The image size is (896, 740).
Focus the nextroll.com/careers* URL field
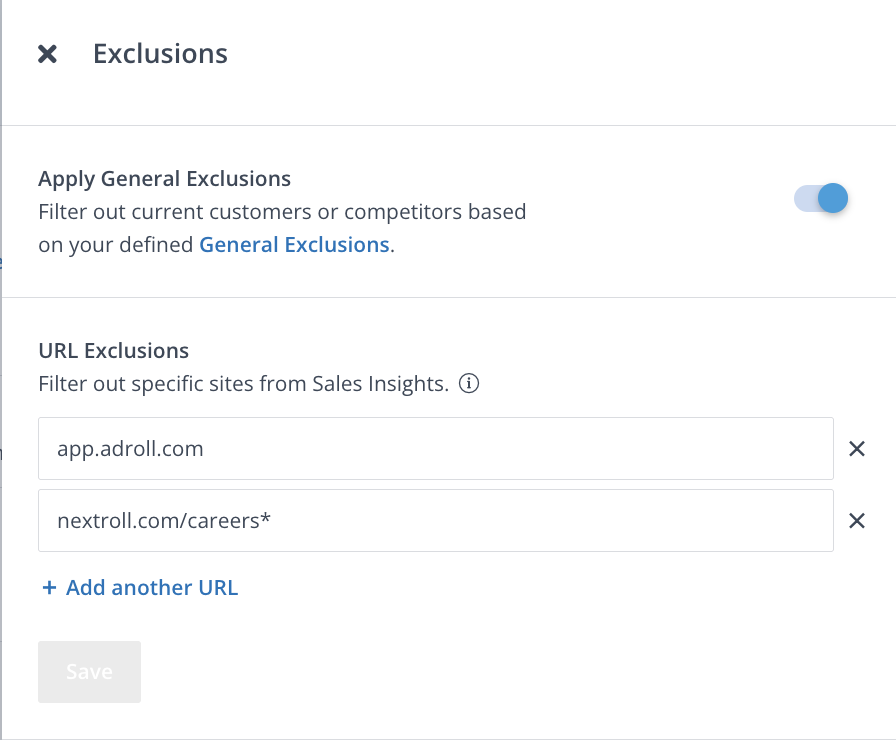435,520
